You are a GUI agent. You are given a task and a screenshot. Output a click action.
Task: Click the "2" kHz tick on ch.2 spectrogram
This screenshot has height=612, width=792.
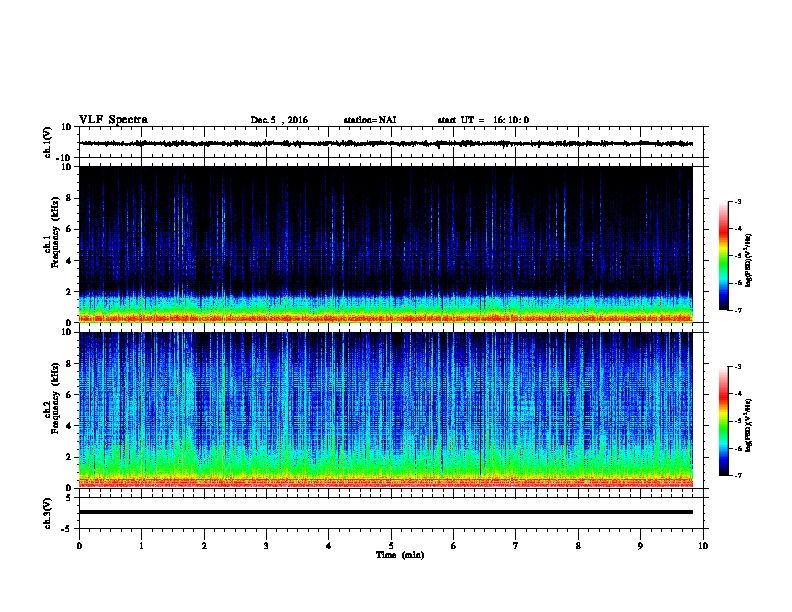(69, 457)
